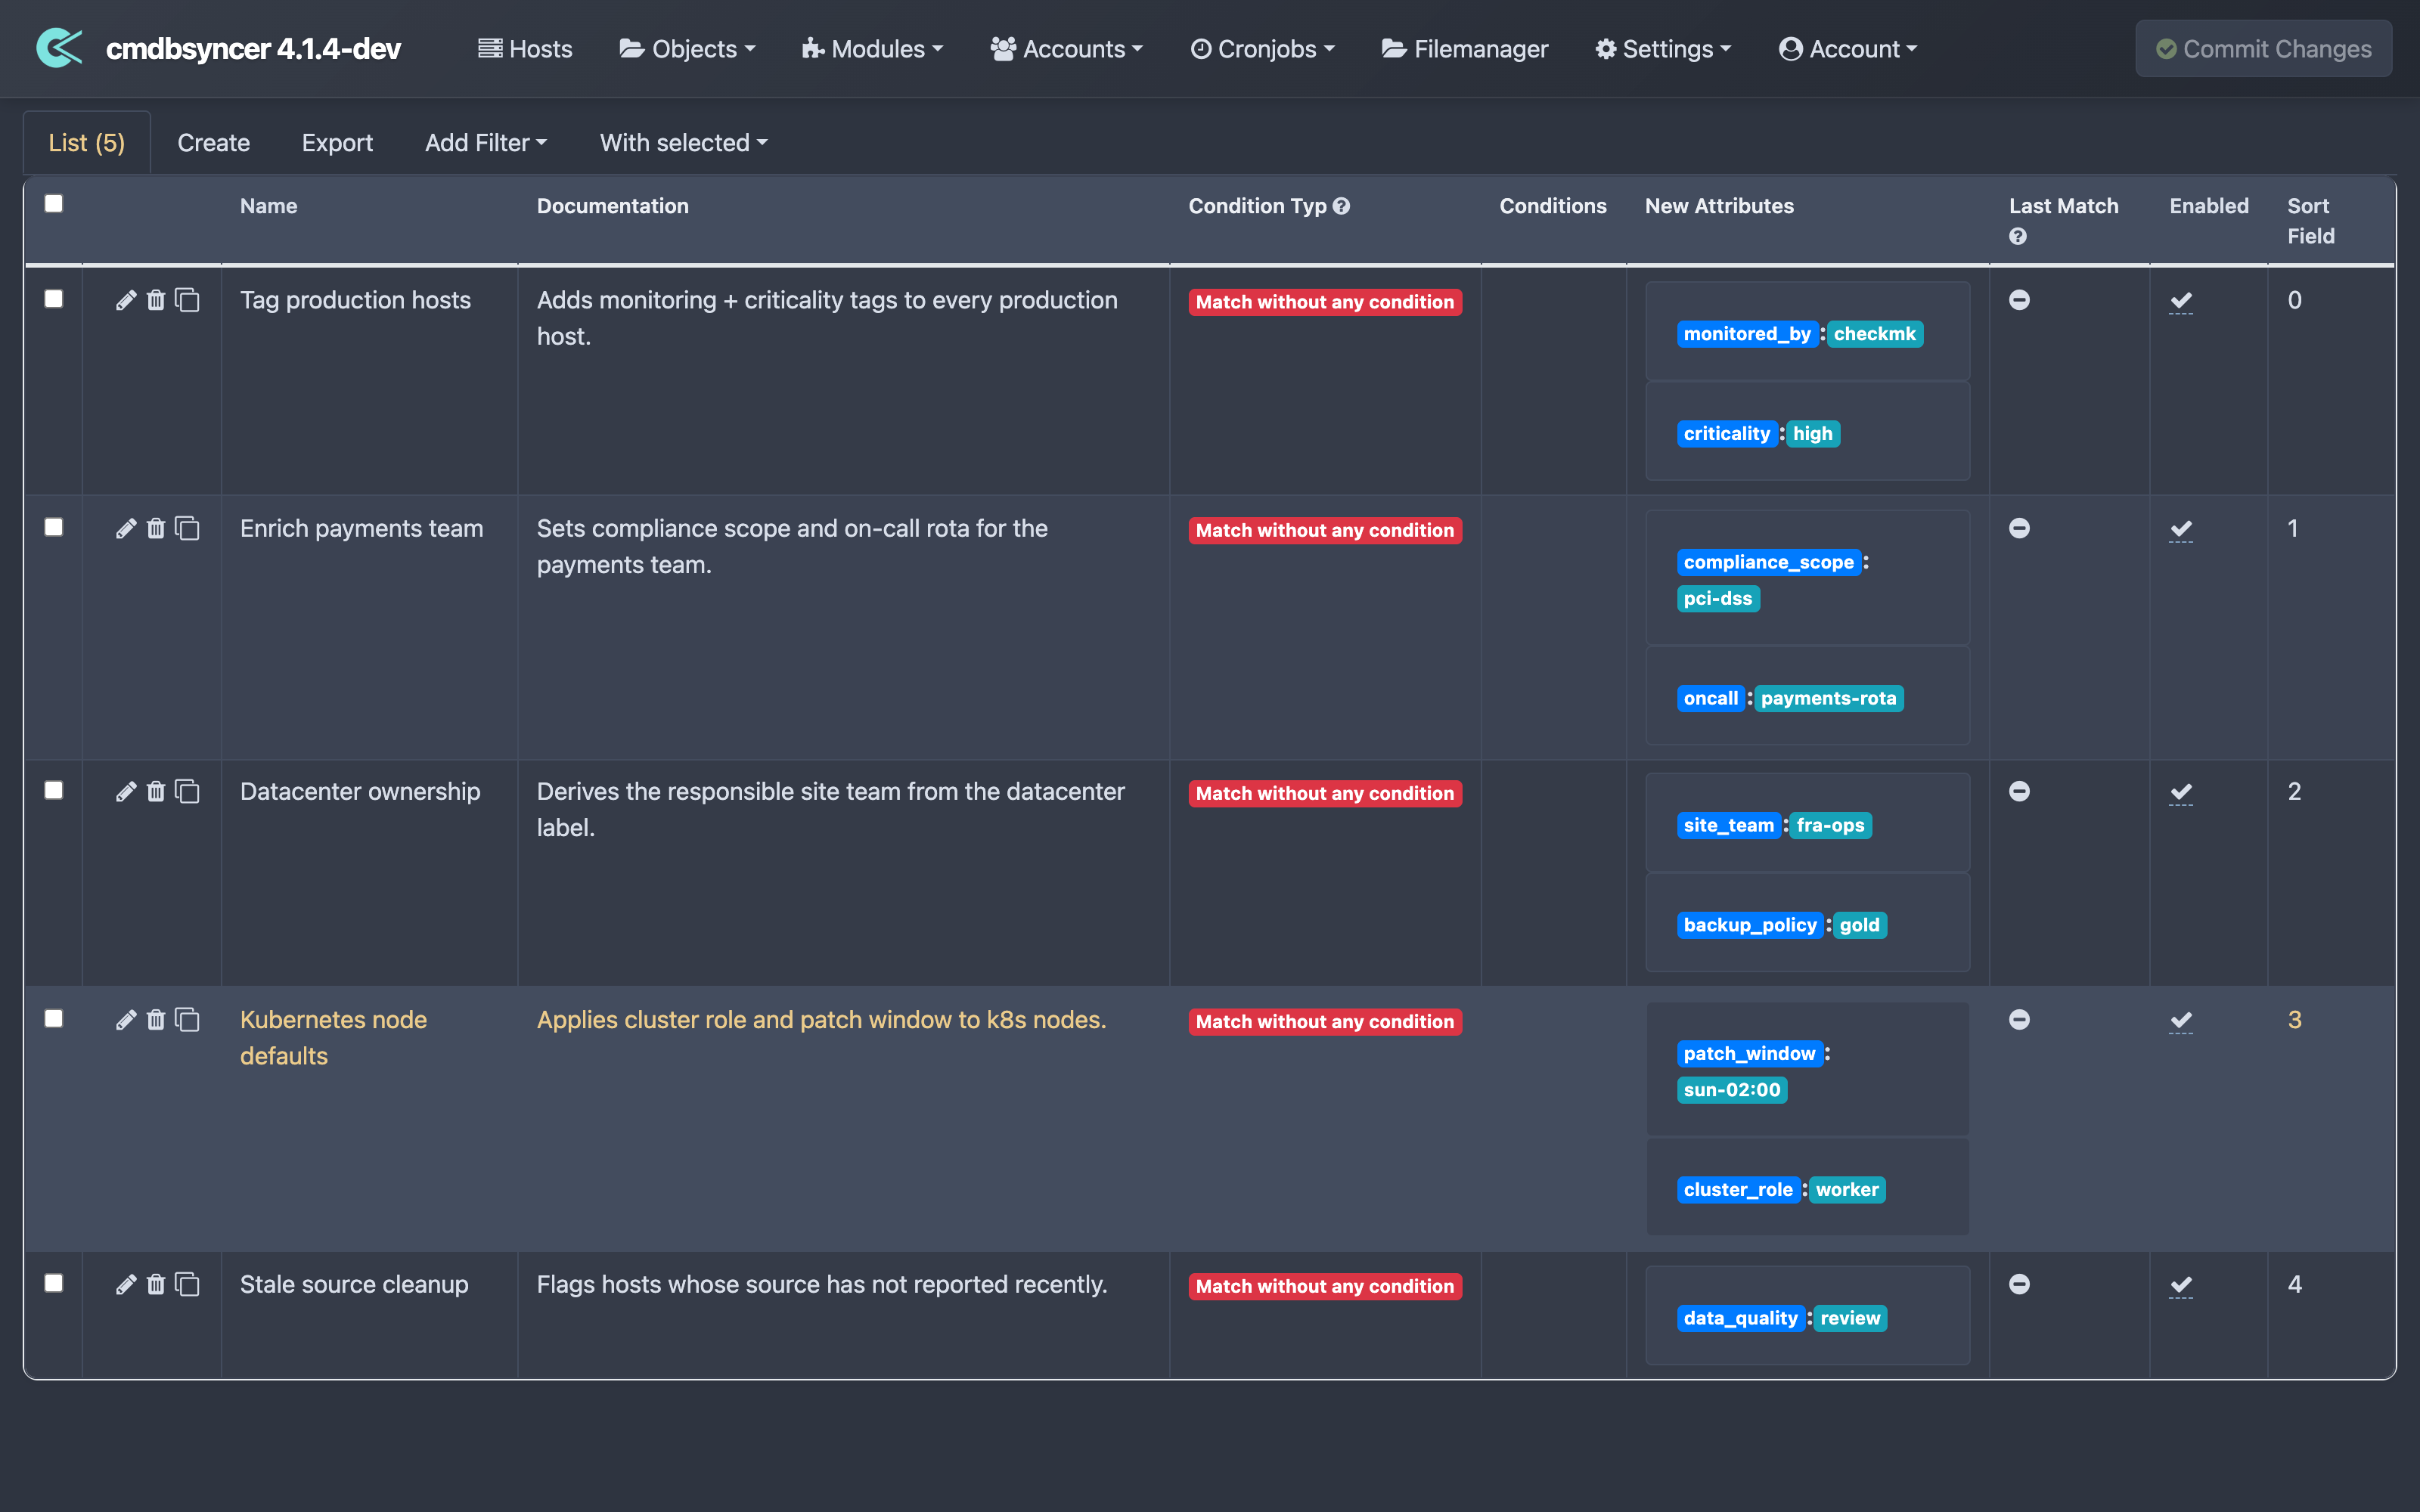Delete the Datacenter ownership rule
This screenshot has width=2420, height=1512.
click(x=156, y=791)
